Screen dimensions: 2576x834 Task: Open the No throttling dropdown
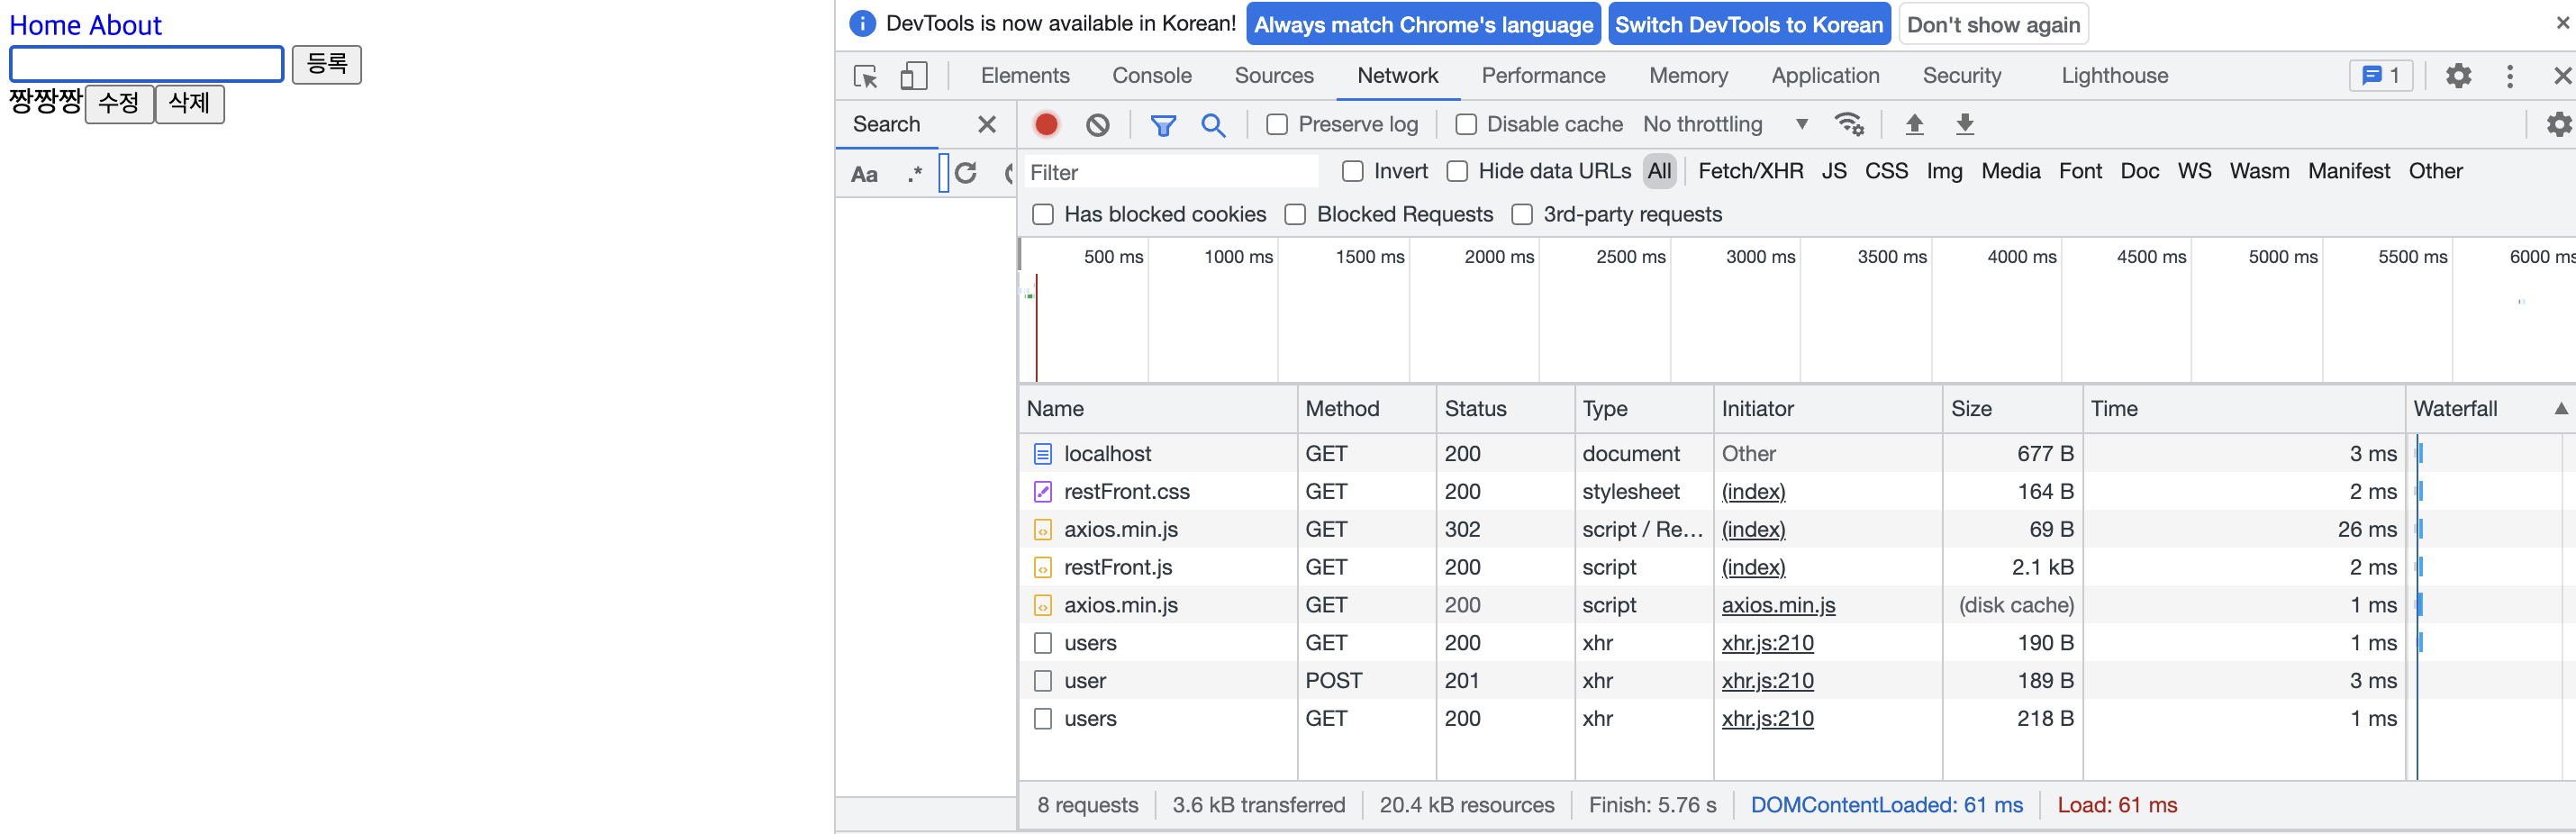(1725, 124)
